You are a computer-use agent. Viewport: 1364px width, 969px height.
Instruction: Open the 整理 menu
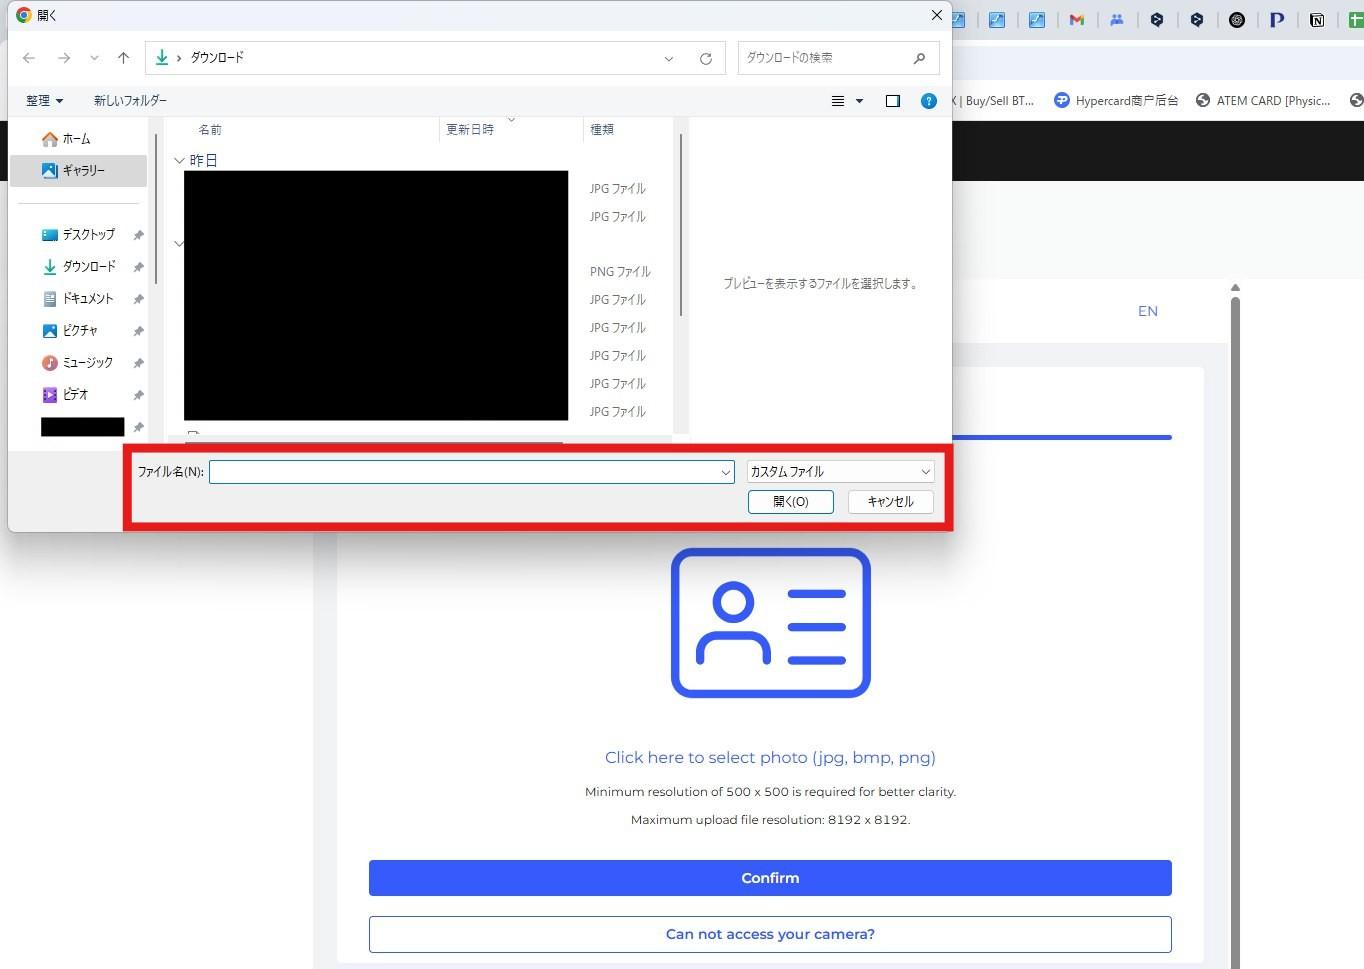pyautogui.click(x=44, y=101)
